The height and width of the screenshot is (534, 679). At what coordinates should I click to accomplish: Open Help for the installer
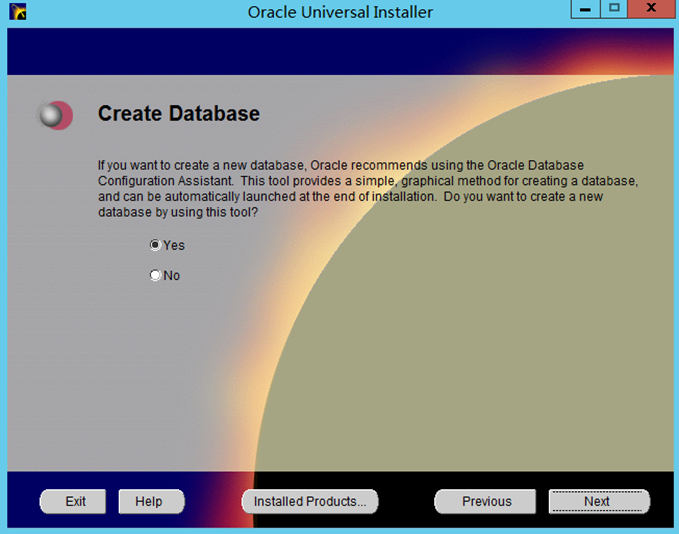(151, 502)
